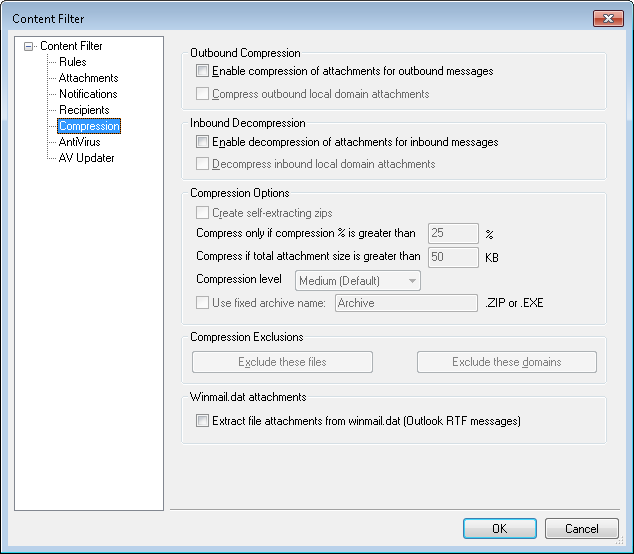634x554 pixels.
Task: Close the Content Filter dialog window
Action: pos(607,18)
